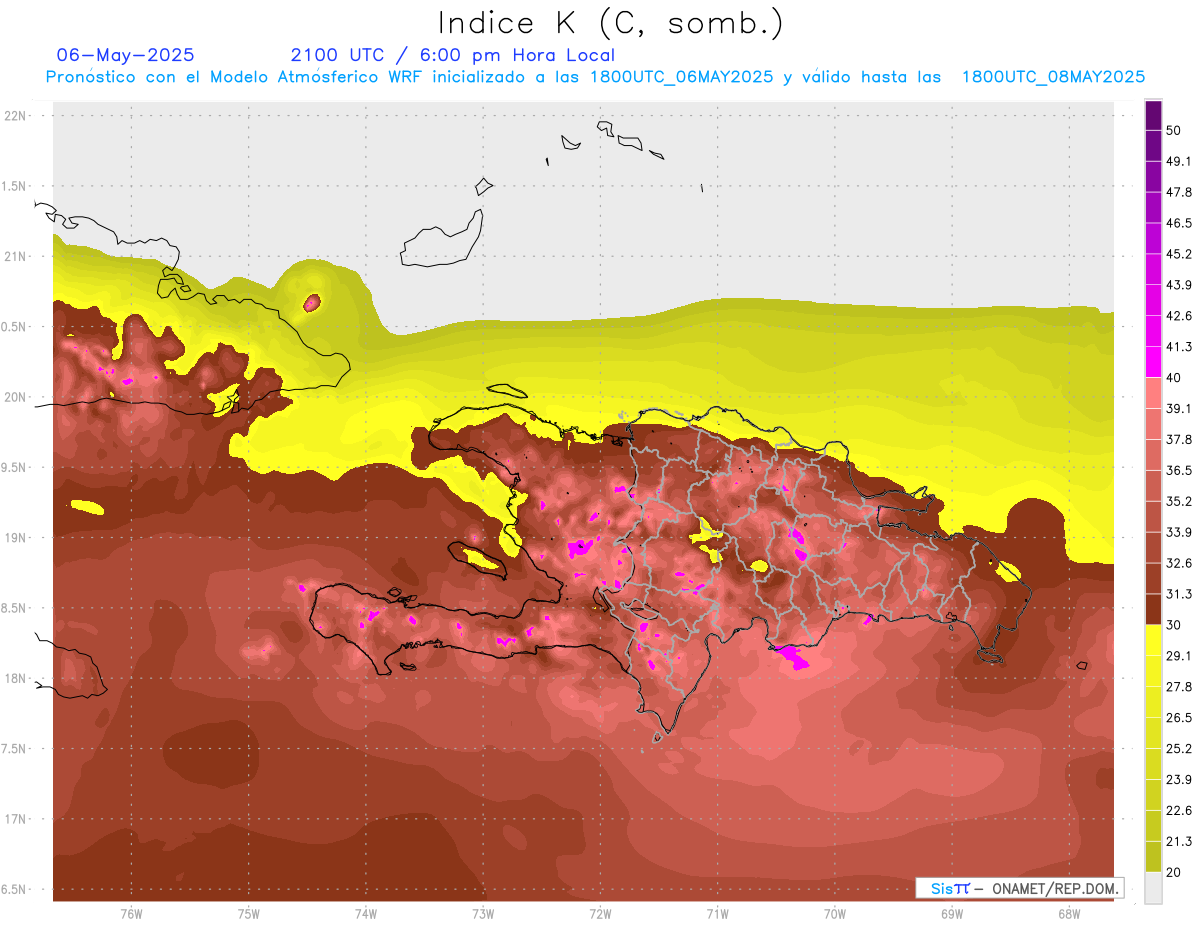
Task: Click the colorbar value "45.2"
Action: point(1178,254)
